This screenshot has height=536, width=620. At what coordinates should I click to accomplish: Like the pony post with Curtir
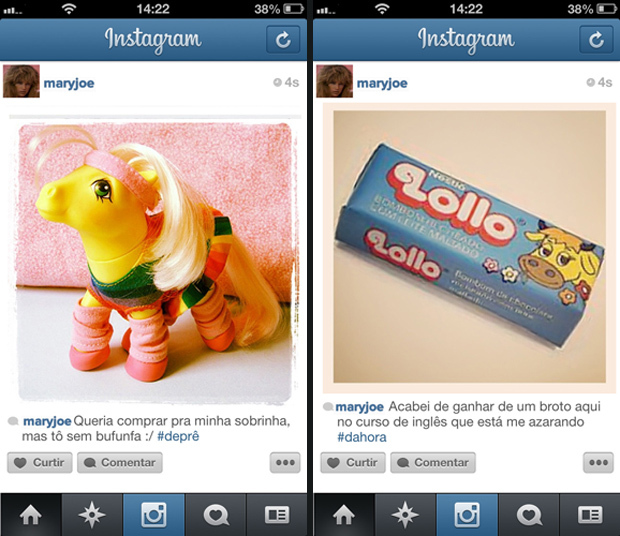(40, 462)
